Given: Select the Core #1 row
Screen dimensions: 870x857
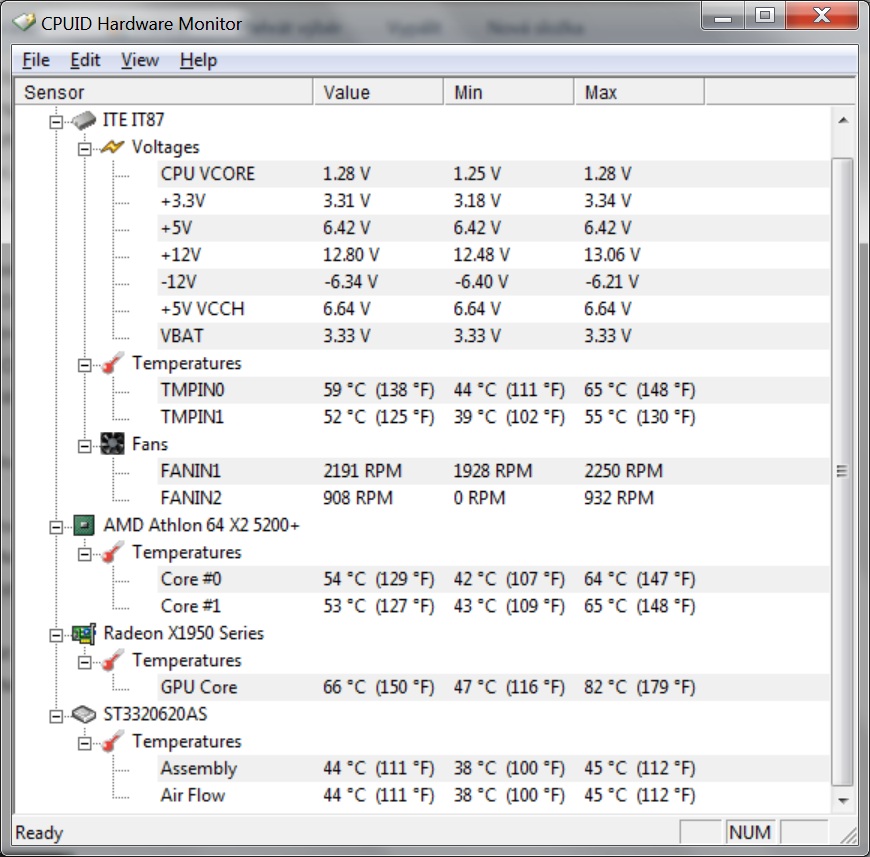Looking at the screenshot, I should 493,606.
